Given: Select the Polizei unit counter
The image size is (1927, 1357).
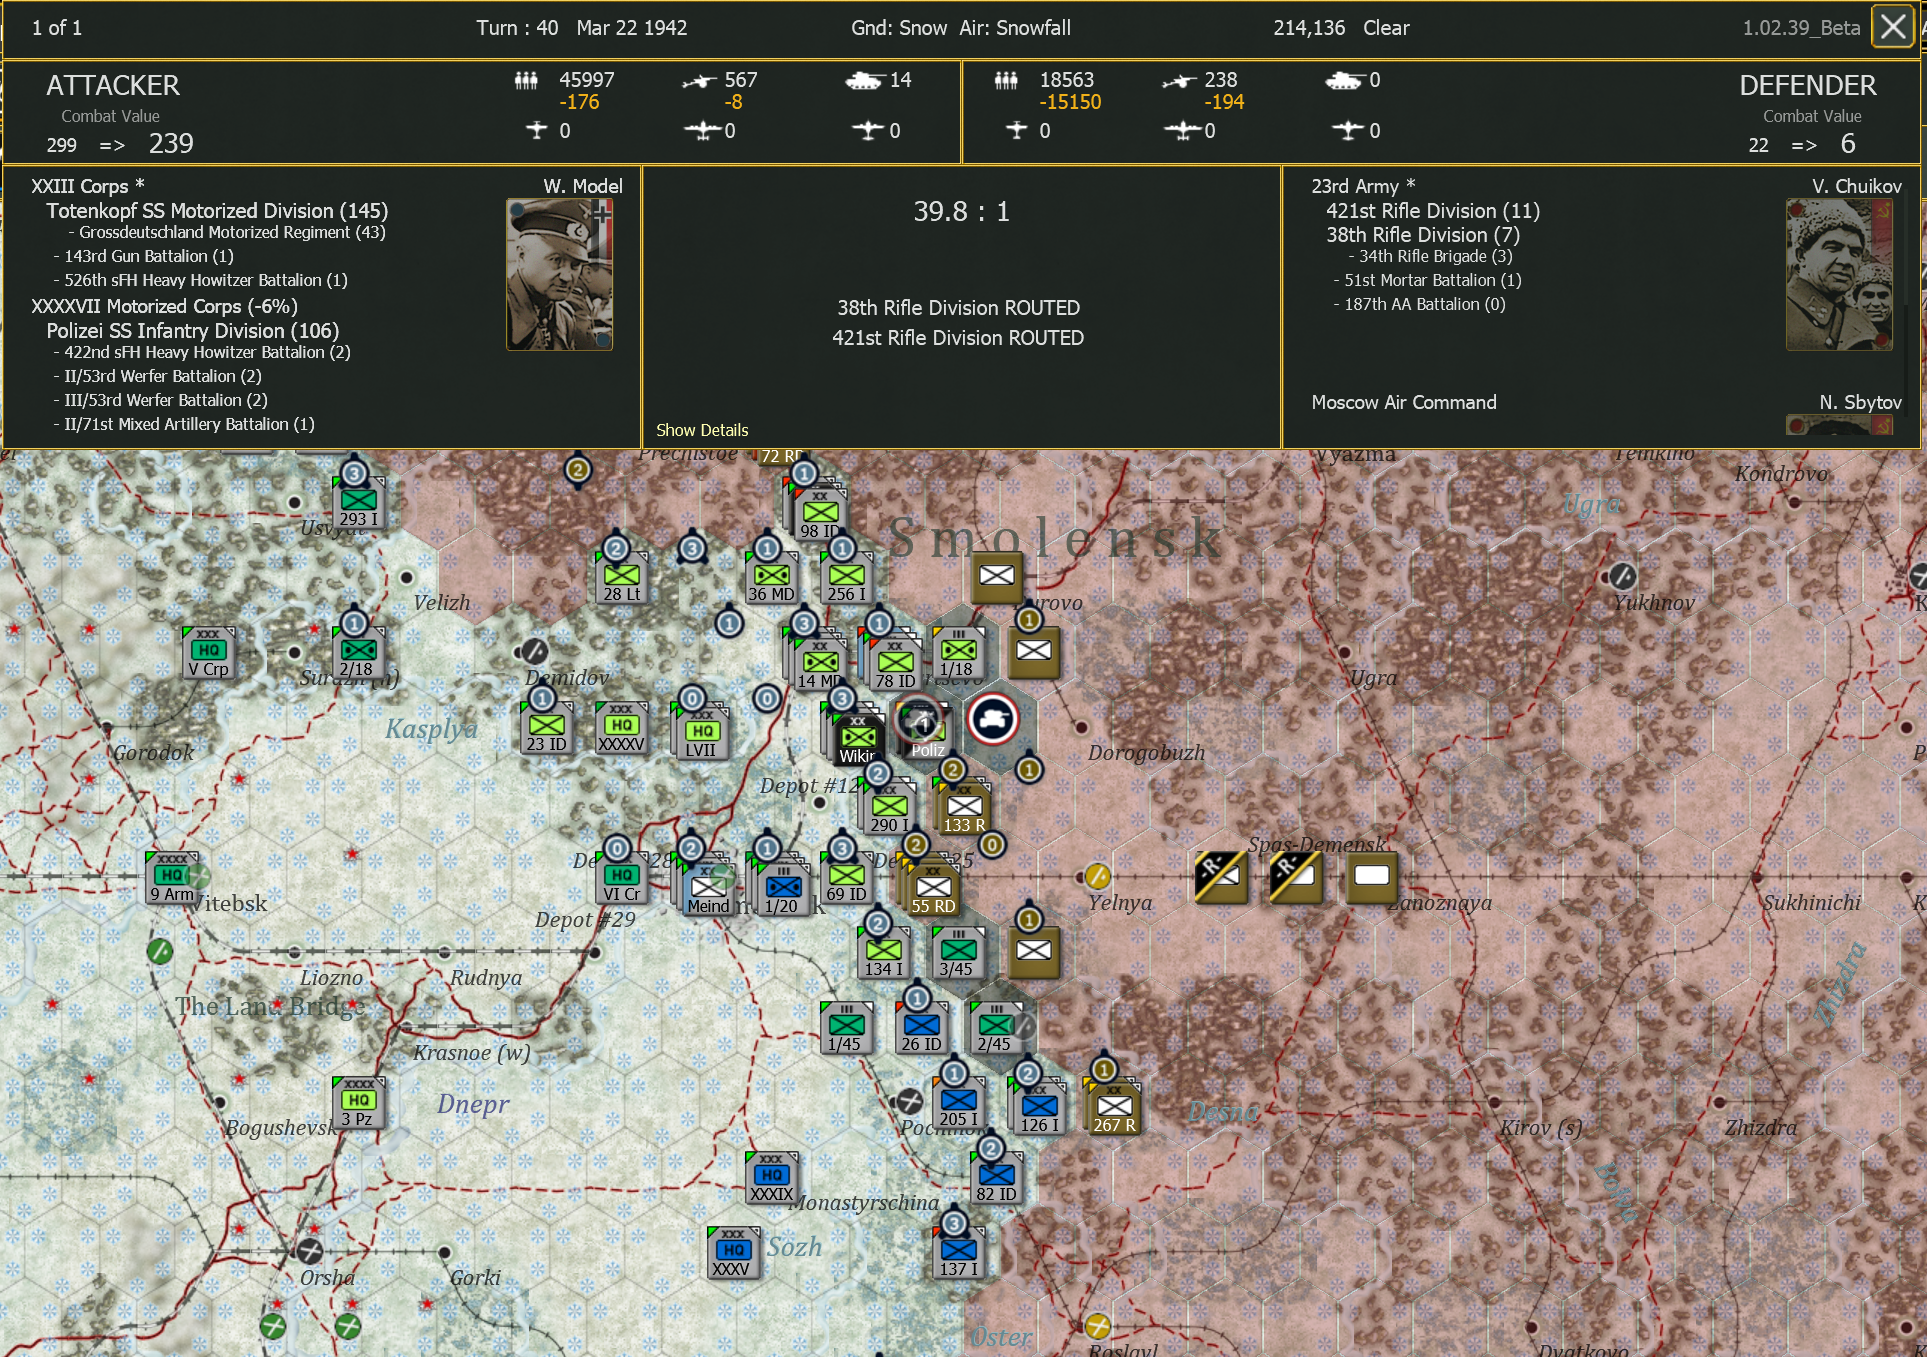Looking at the screenshot, I should click(x=926, y=731).
